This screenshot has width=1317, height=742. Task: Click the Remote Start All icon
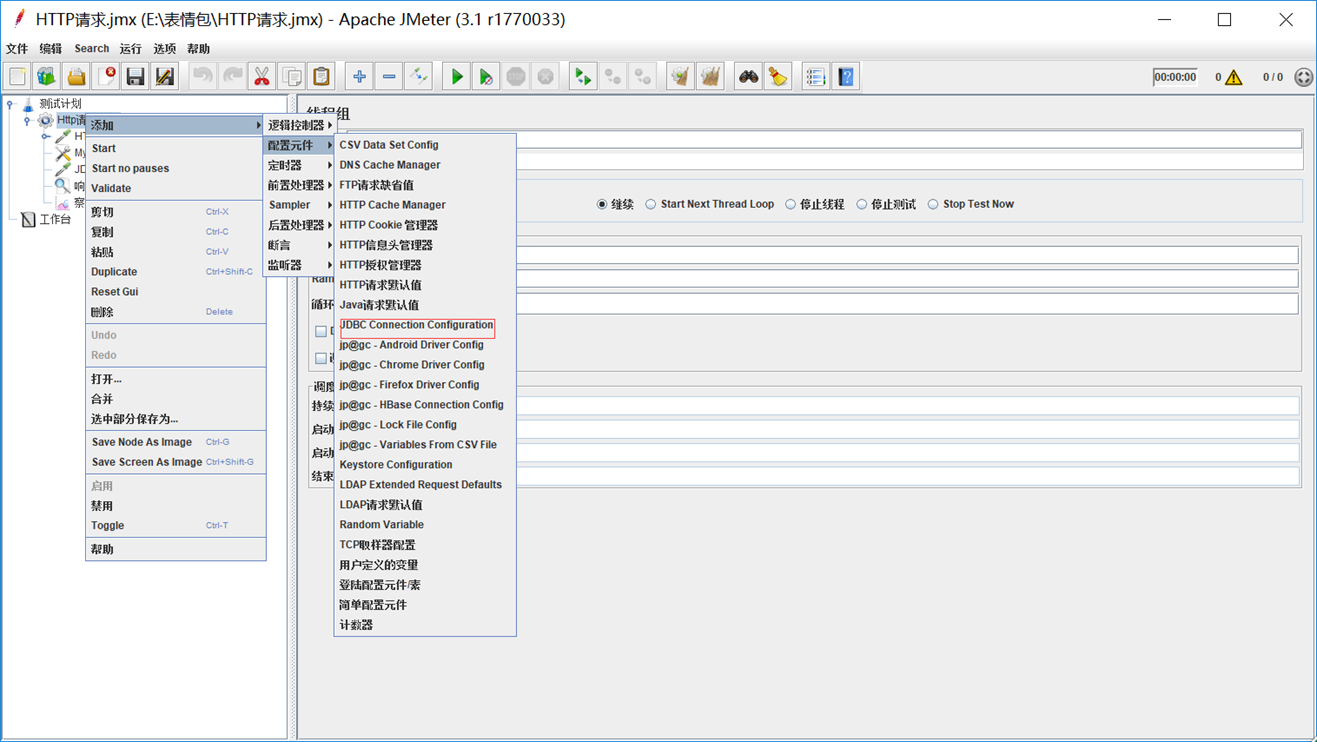click(x=583, y=77)
